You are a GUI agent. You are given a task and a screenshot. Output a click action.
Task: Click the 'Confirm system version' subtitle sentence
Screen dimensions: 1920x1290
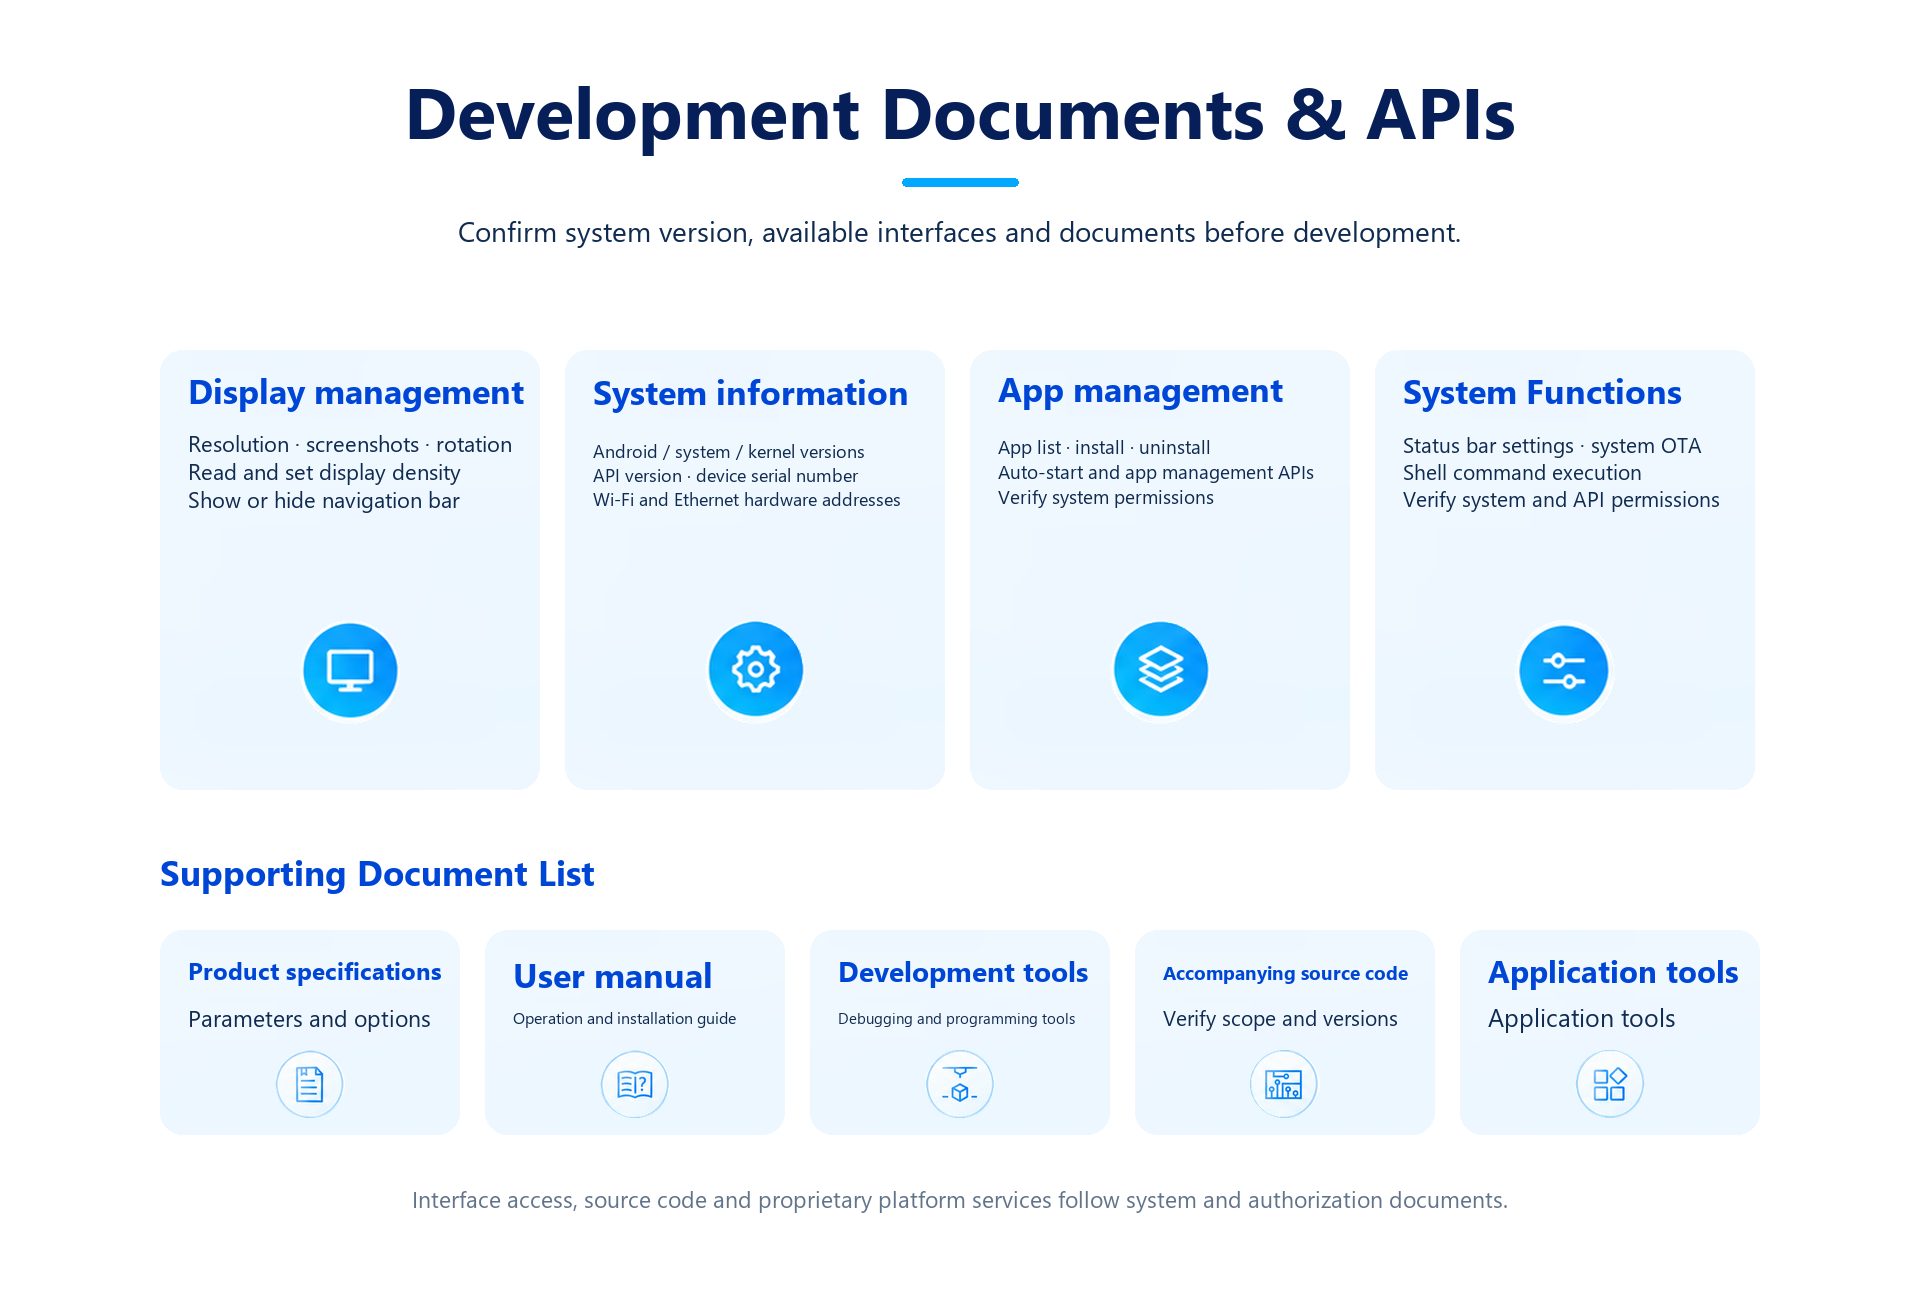pos(959,232)
